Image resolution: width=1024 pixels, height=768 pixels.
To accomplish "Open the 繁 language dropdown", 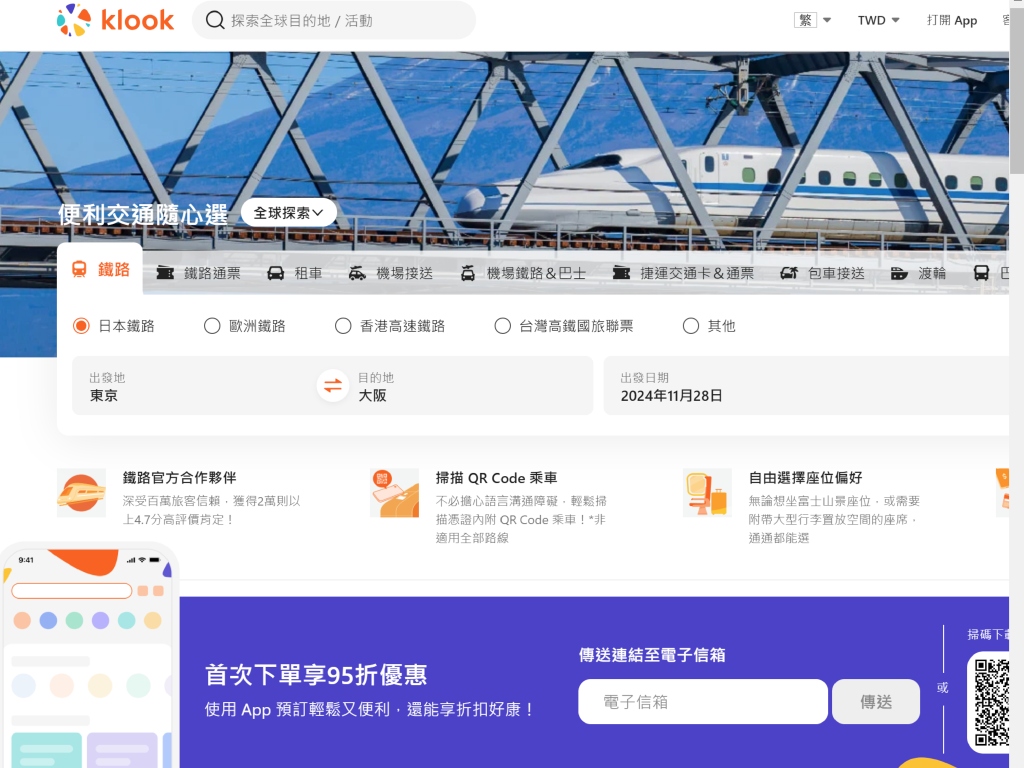I will coord(813,19).
